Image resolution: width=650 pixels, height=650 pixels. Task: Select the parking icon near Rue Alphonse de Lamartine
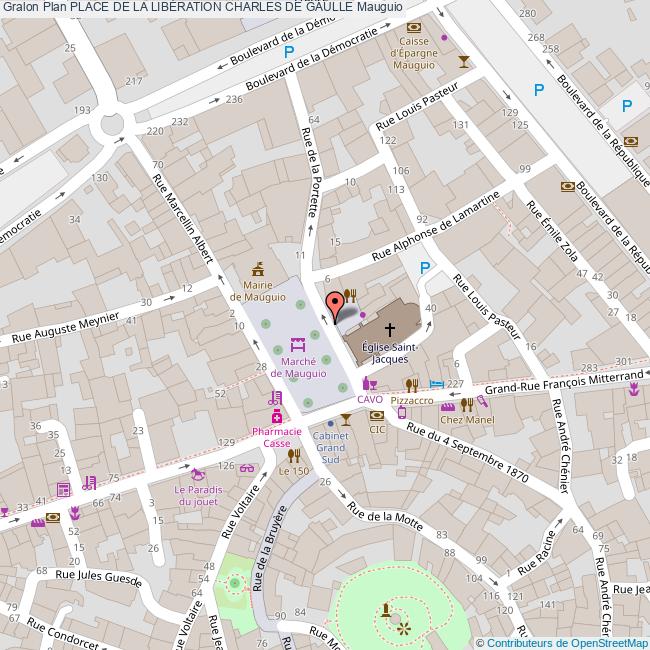pyautogui.click(x=425, y=268)
